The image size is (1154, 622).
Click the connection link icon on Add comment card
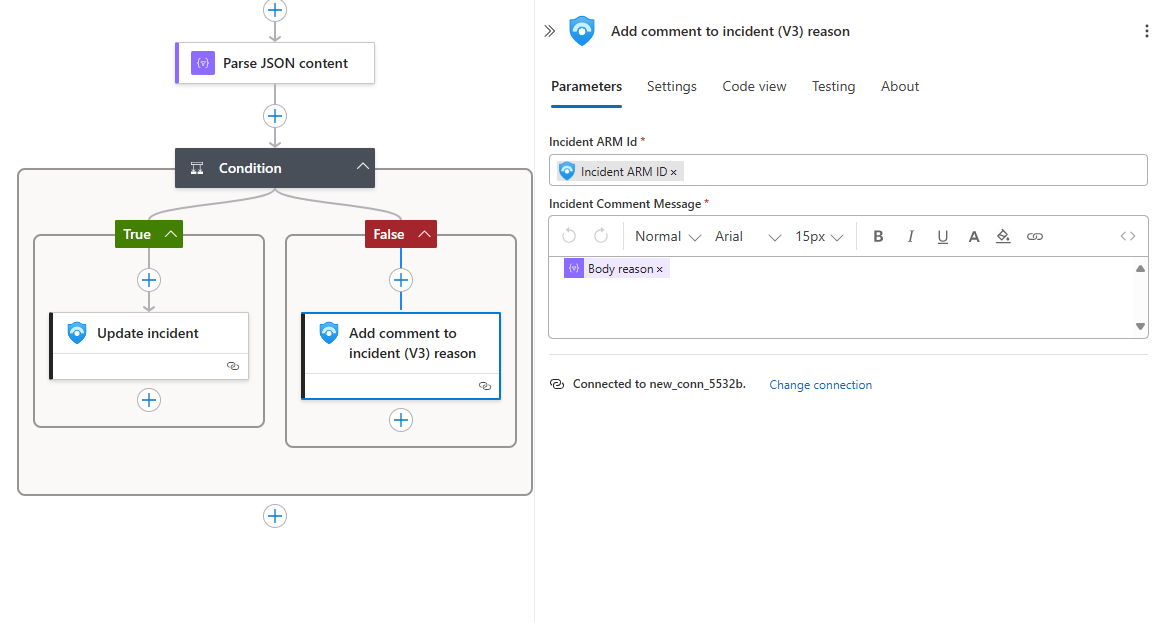[x=484, y=386]
